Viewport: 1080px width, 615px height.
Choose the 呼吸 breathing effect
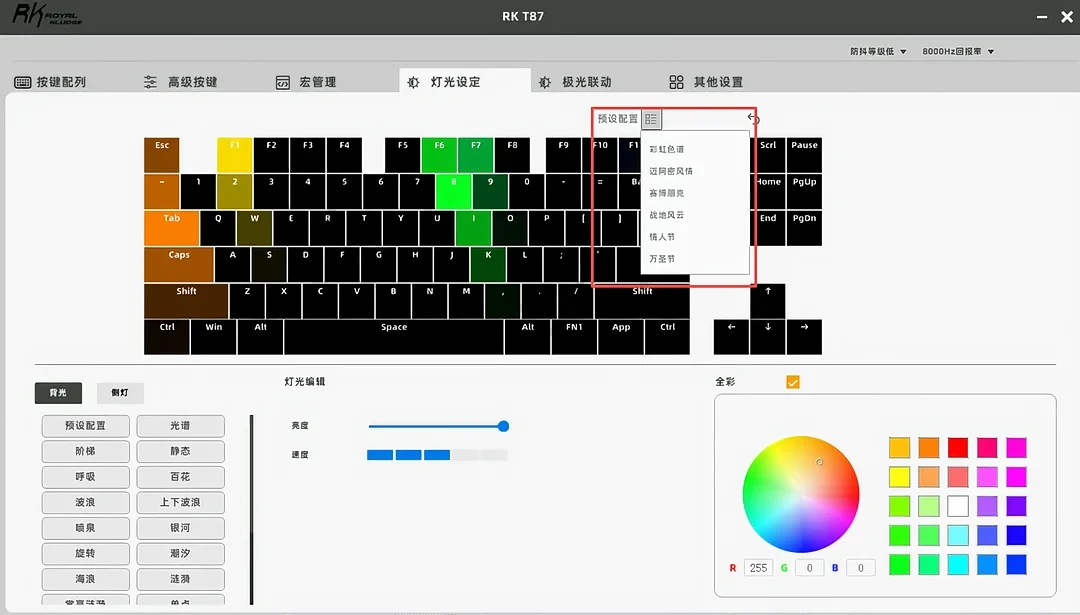click(85, 477)
